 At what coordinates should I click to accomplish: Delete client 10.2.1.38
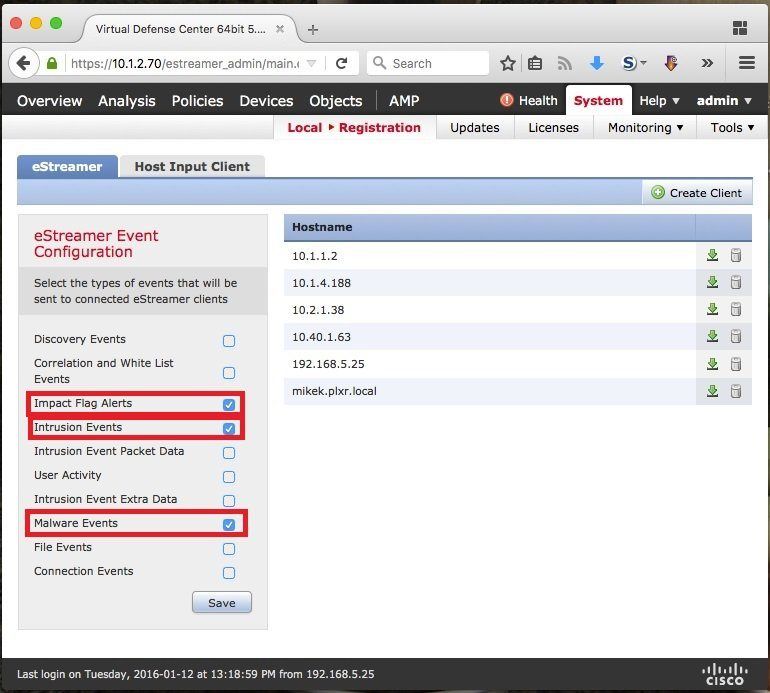click(736, 309)
